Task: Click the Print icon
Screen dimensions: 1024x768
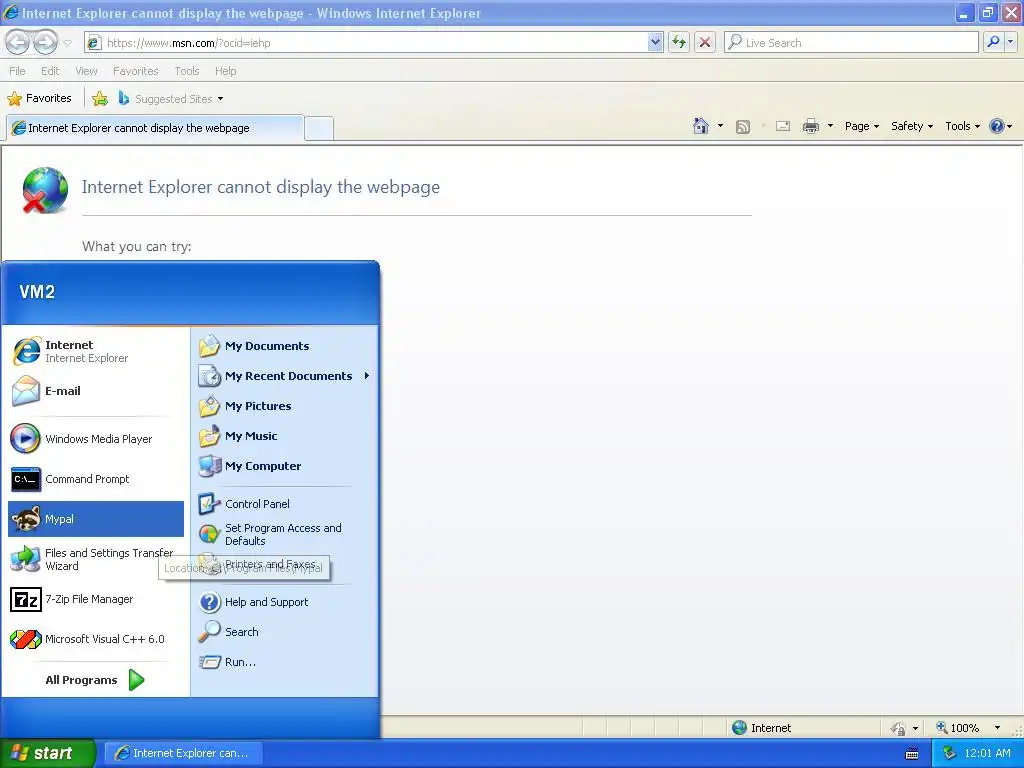Action: click(810, 126)
